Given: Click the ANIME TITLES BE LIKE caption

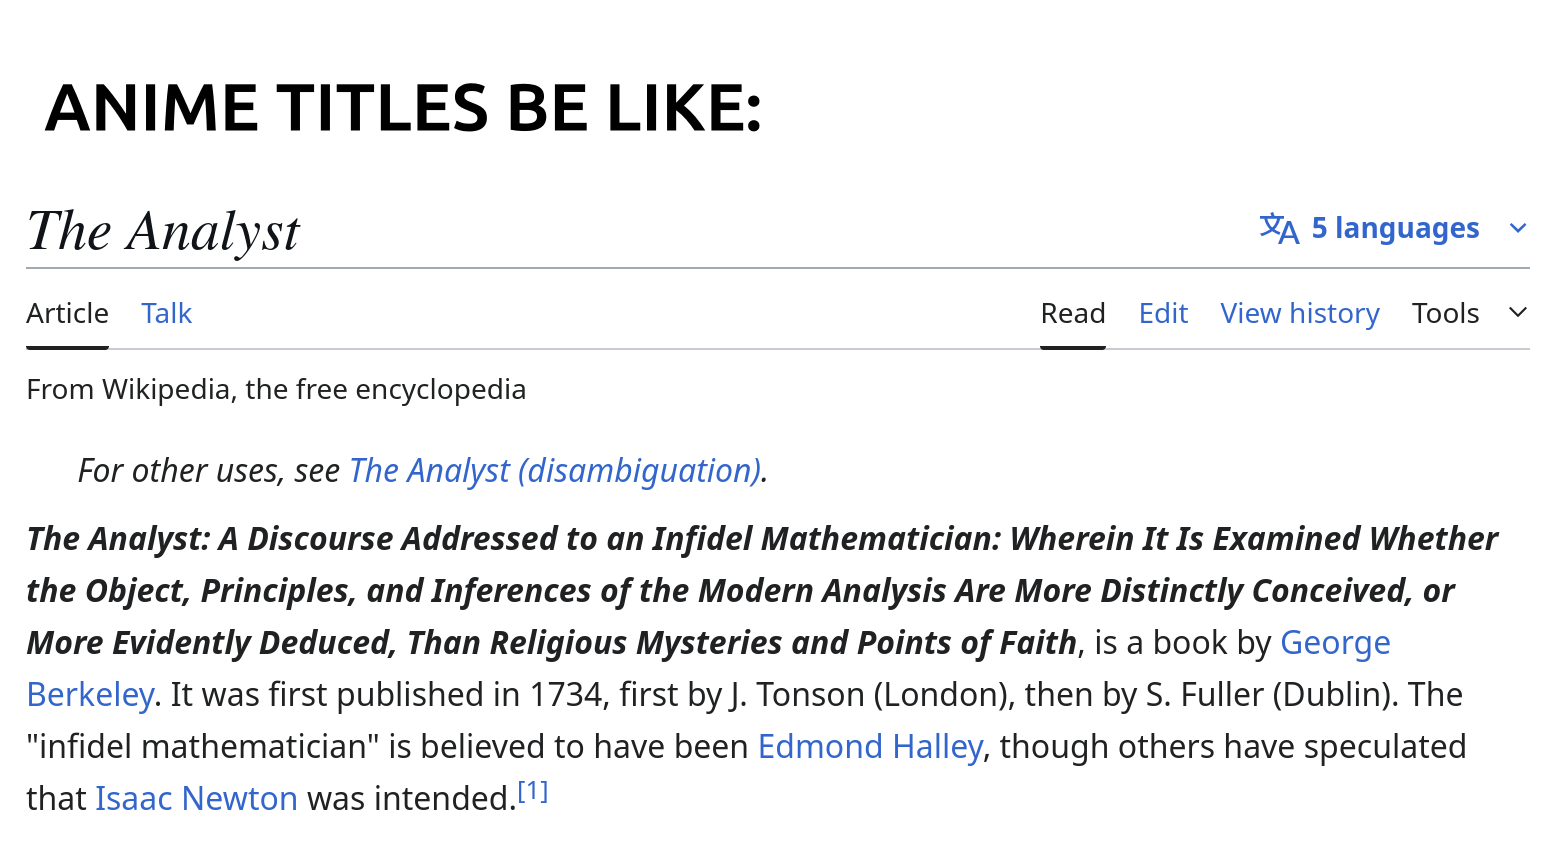Looking at the screenshot, I should click(403, 108).
